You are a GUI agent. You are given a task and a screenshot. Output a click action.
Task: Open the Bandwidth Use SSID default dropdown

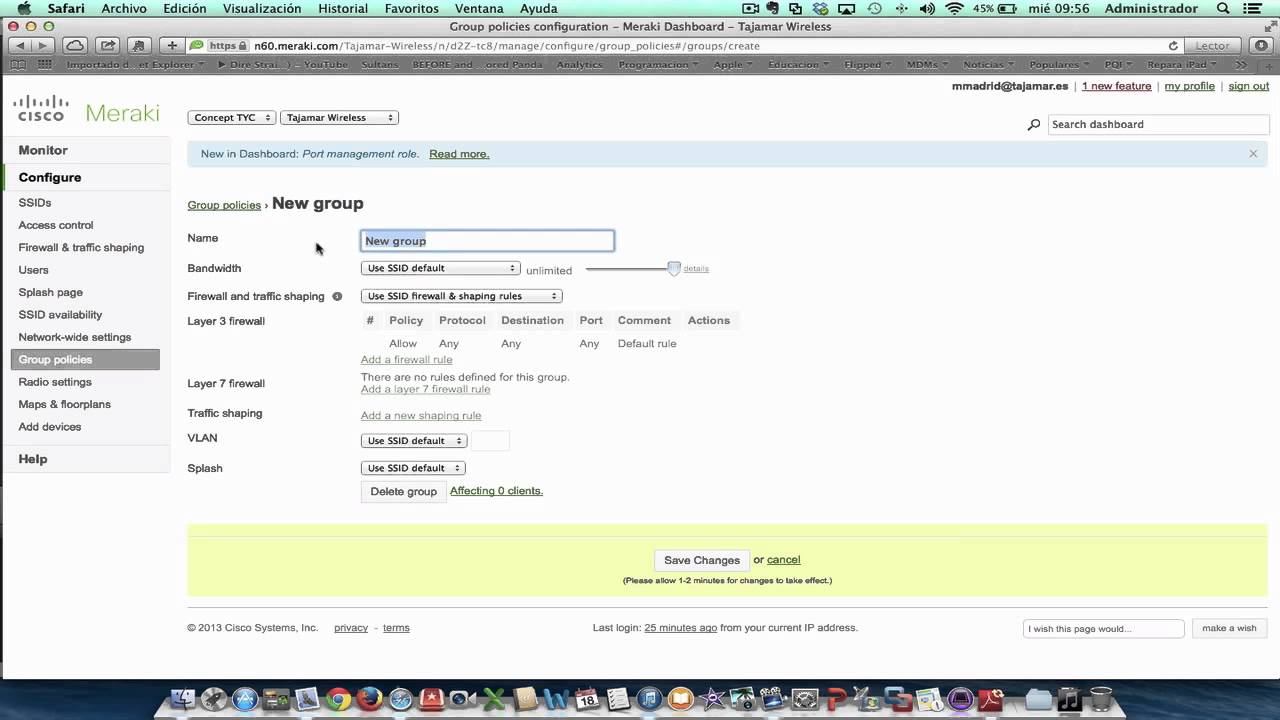point(440,268)
